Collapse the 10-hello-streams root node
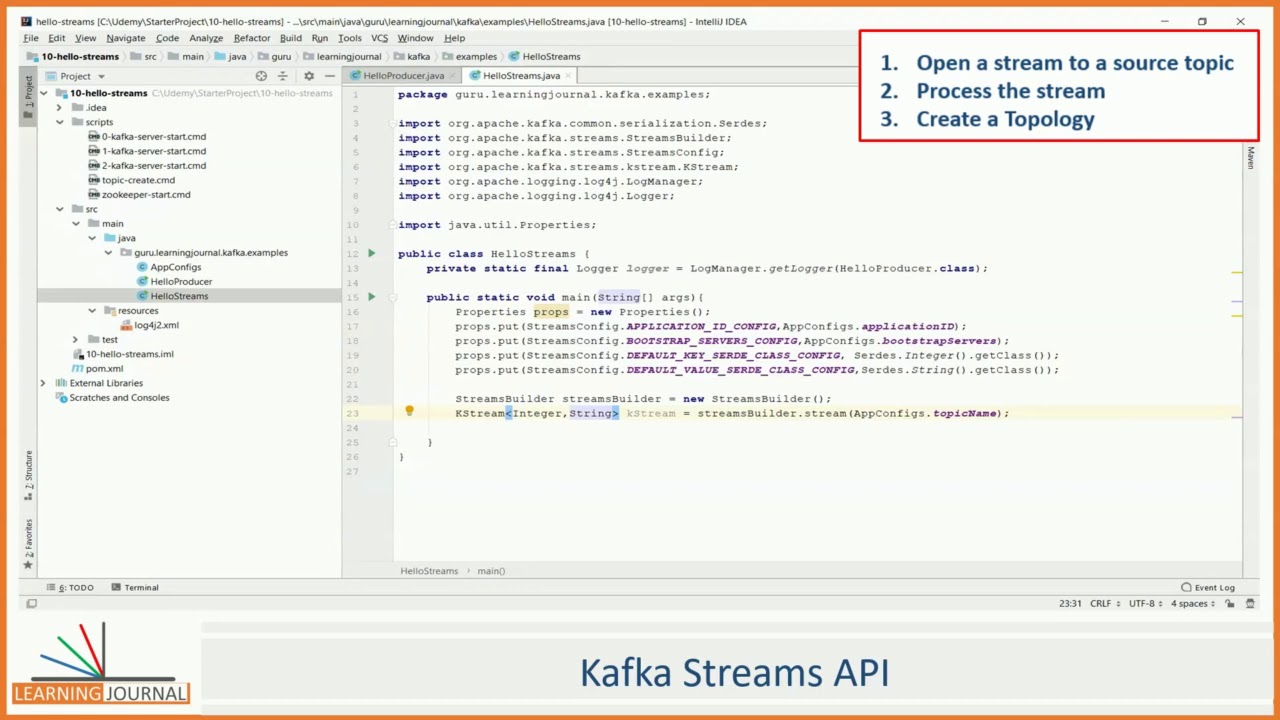Screen dimensions: 1280x720 (x=44, y=93)
